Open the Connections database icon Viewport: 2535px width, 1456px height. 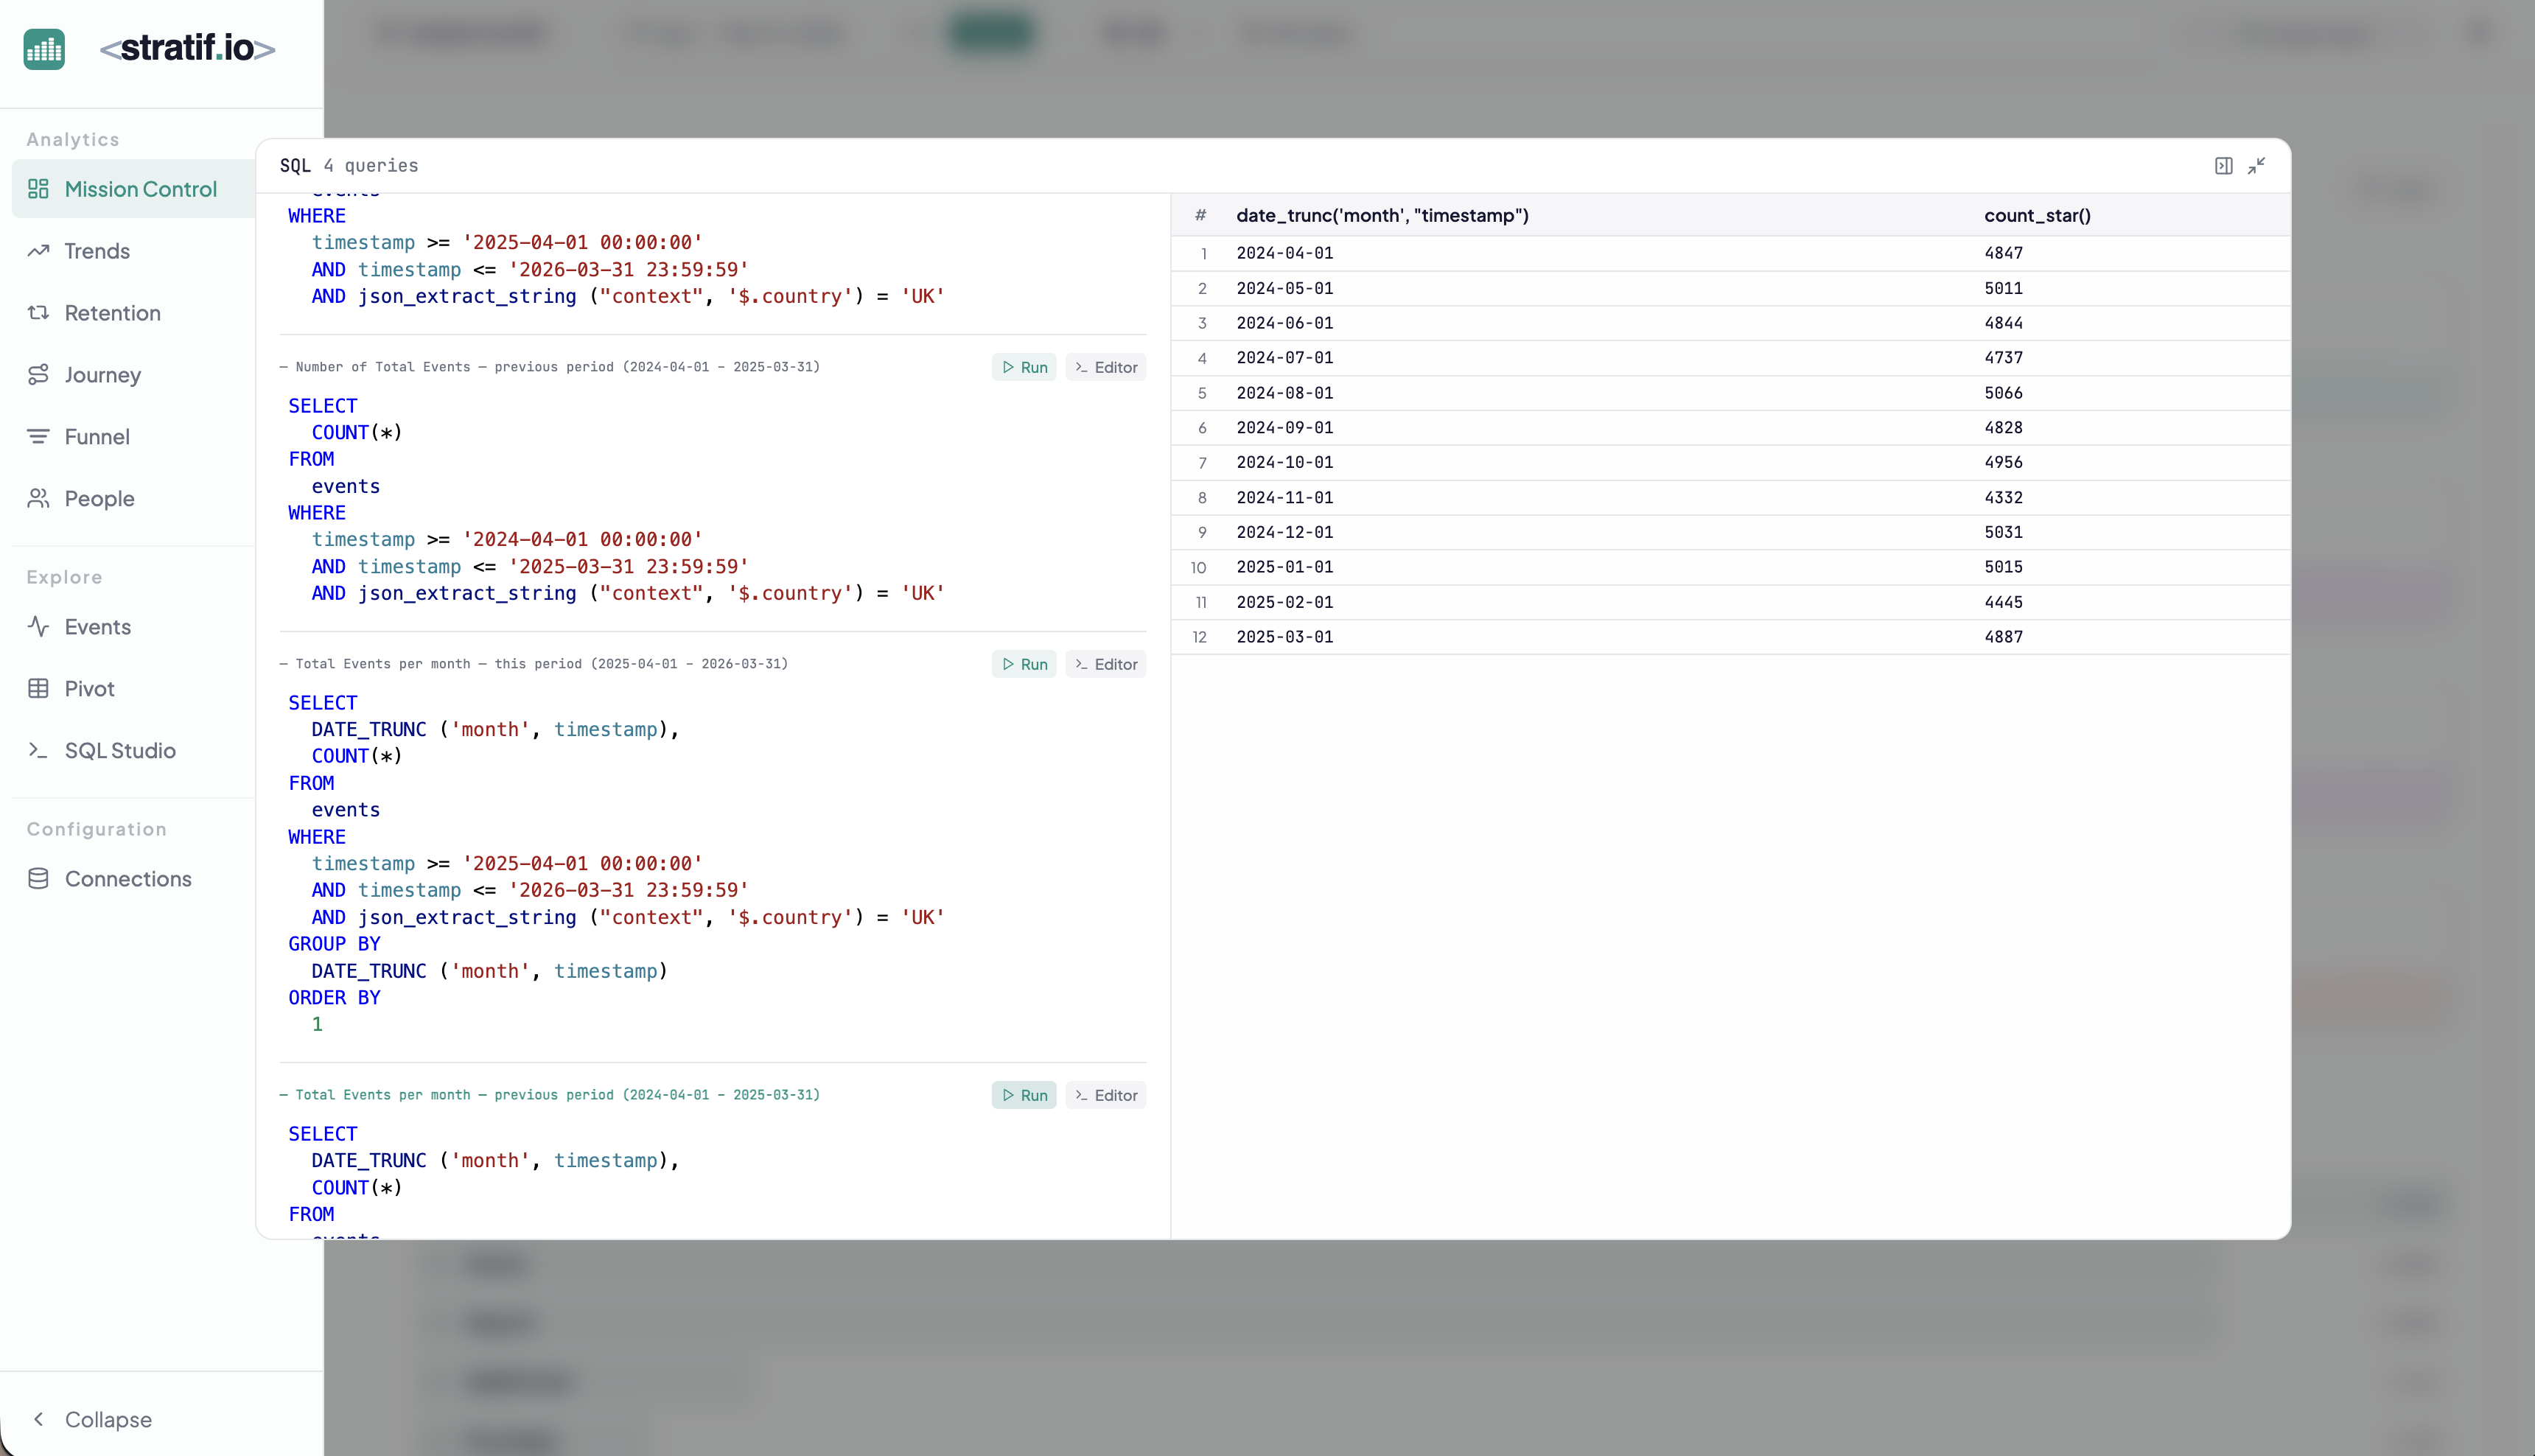tap(38, 879)
